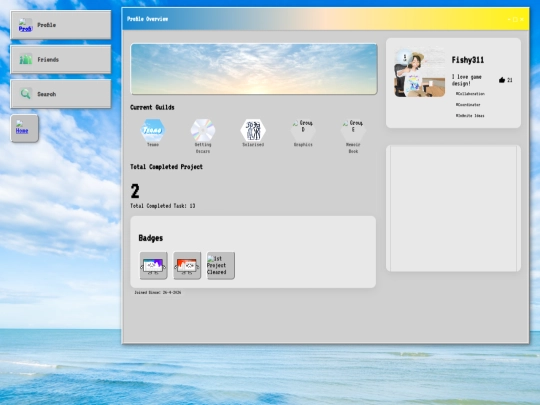Click the Graphics guild label
This screenshot has width=540, height=405.
pyautogui.click(x=303, y=145)
